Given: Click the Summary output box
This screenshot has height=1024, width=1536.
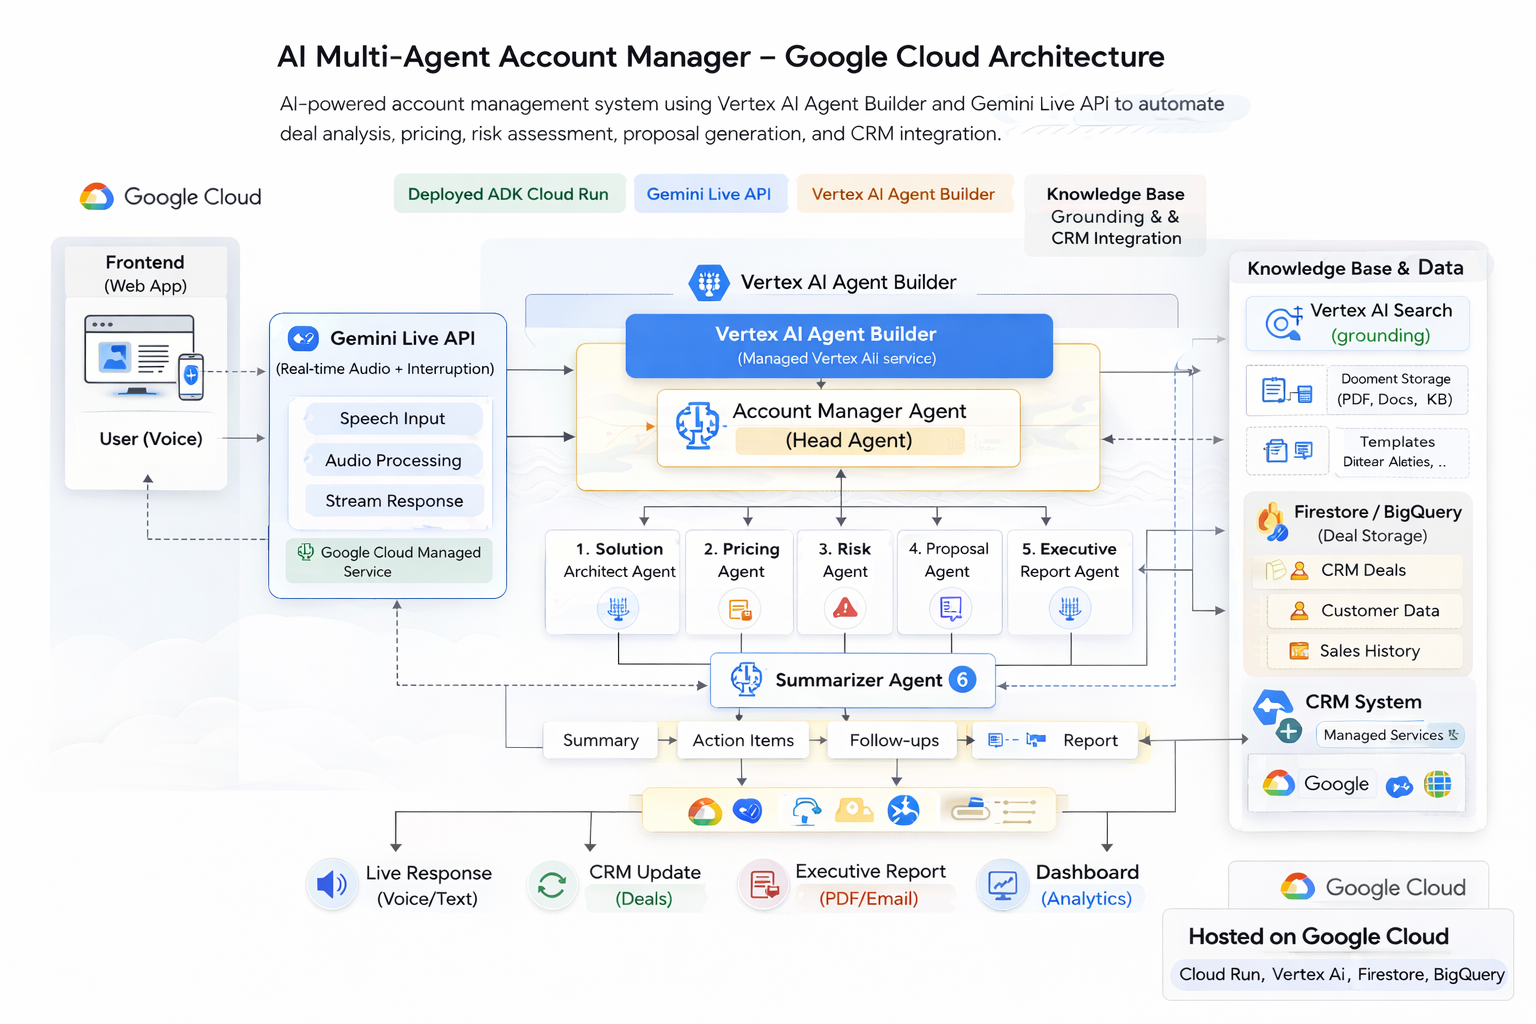Looking at the screenshot, I should pyautogui.click(x=600, y=741).
